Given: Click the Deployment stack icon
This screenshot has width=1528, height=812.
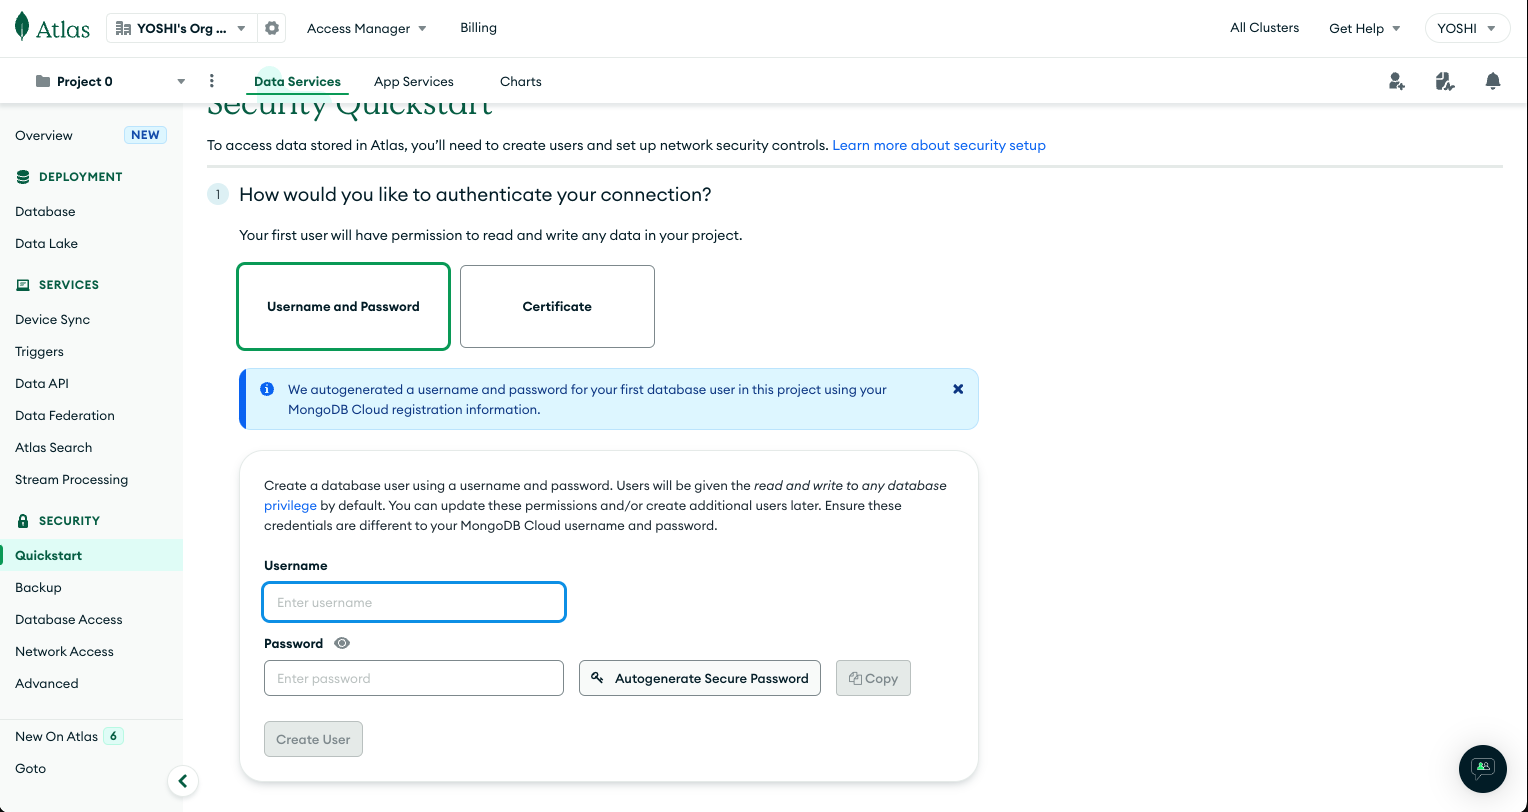Looking at the screenshot, I should tap(23, 177).
